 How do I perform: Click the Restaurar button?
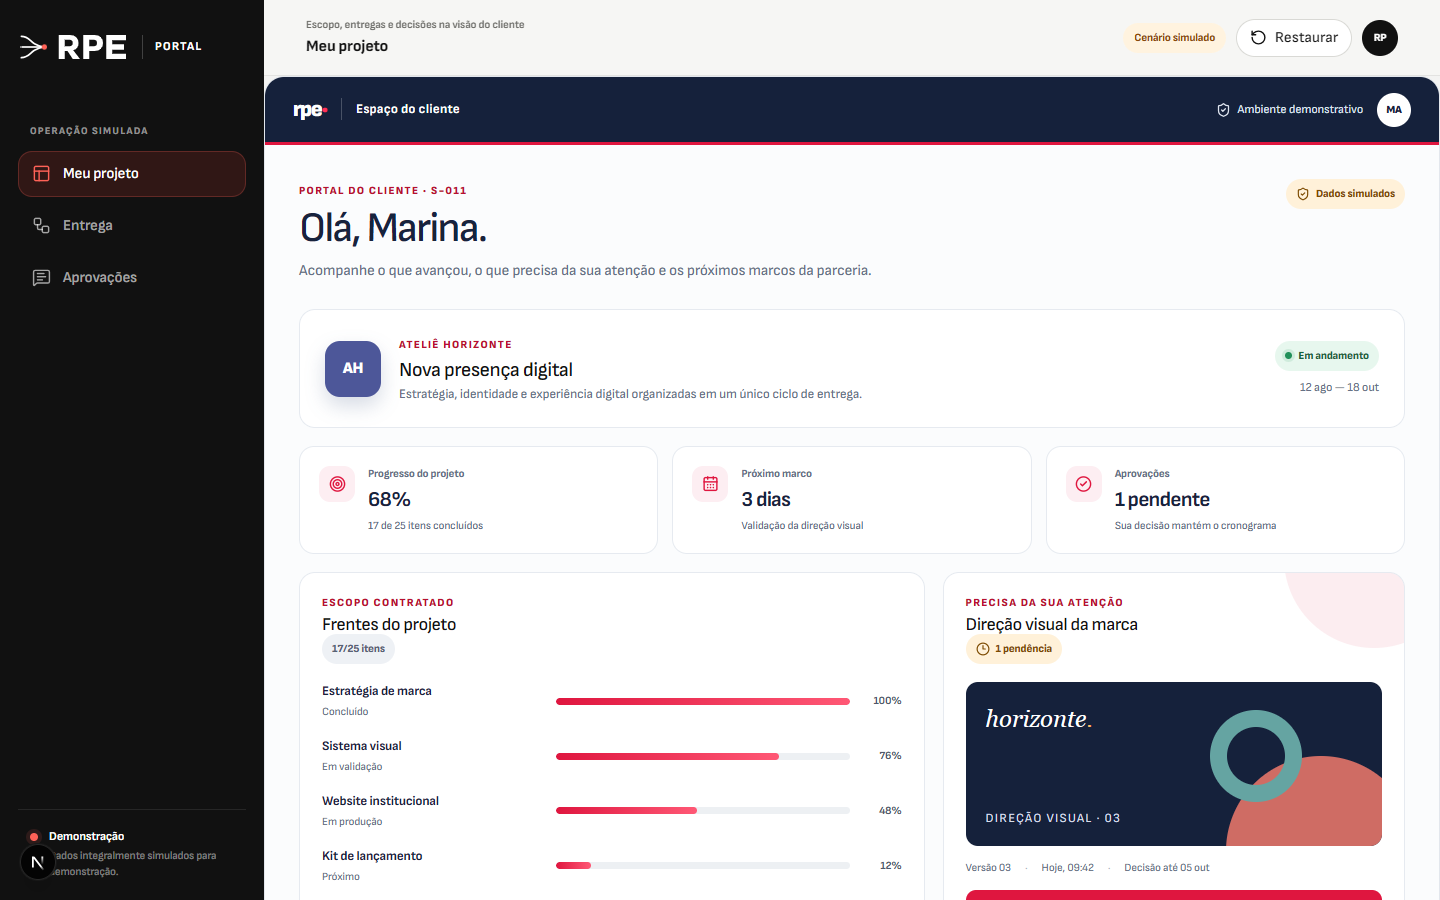point(1294,38)
